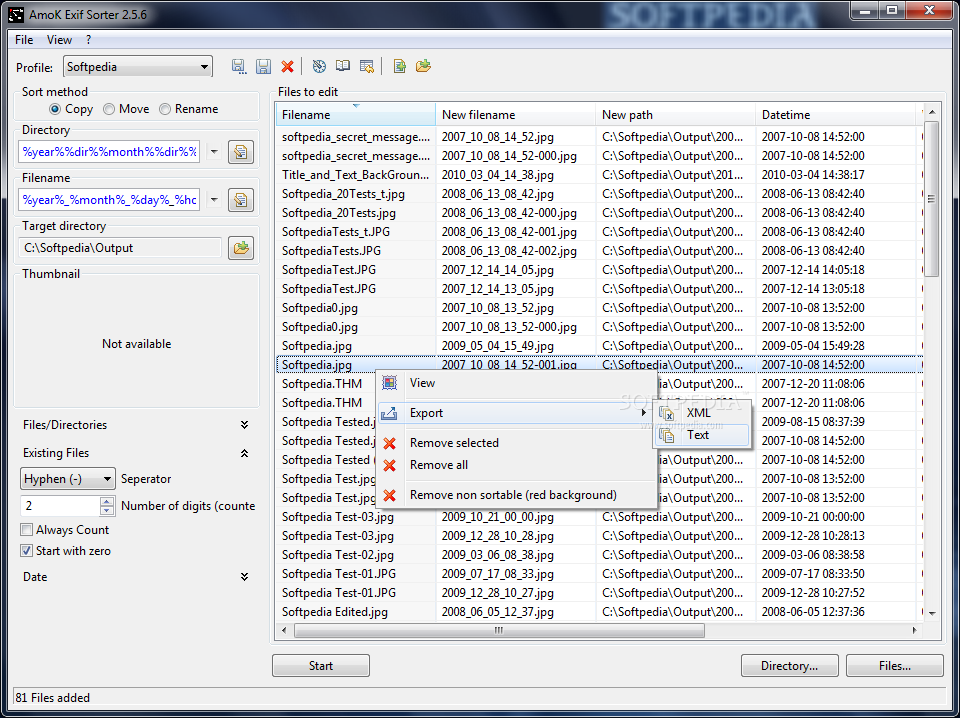Image resolution: width=960 pixels, height=718 pixels.
Task: Click the Directory pattern input field
Action: (x=110, y=152)
